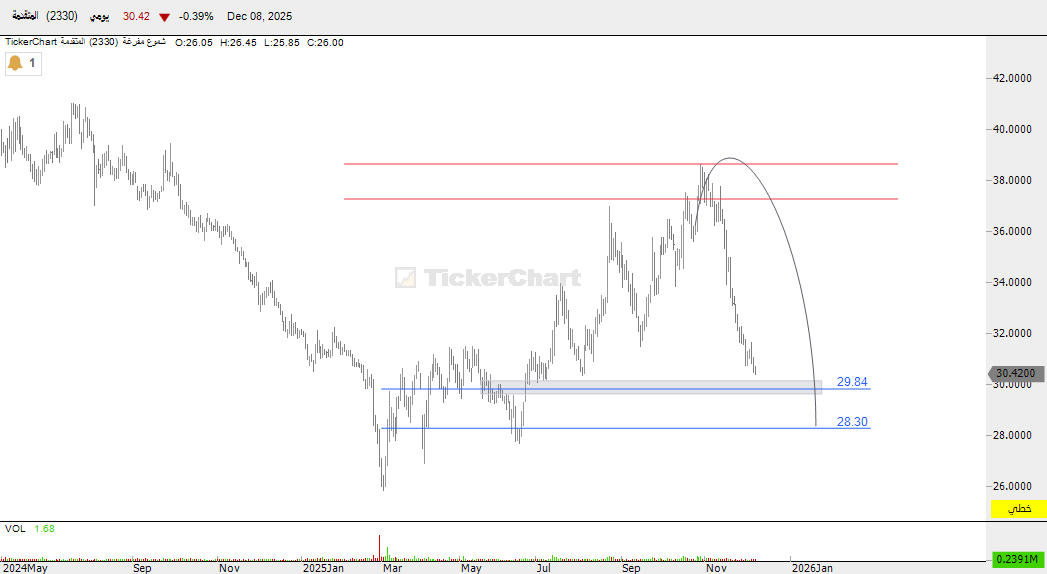1047x574 pixels.
Task: Click the 28.30 blue level label
Action: (851, 422)
